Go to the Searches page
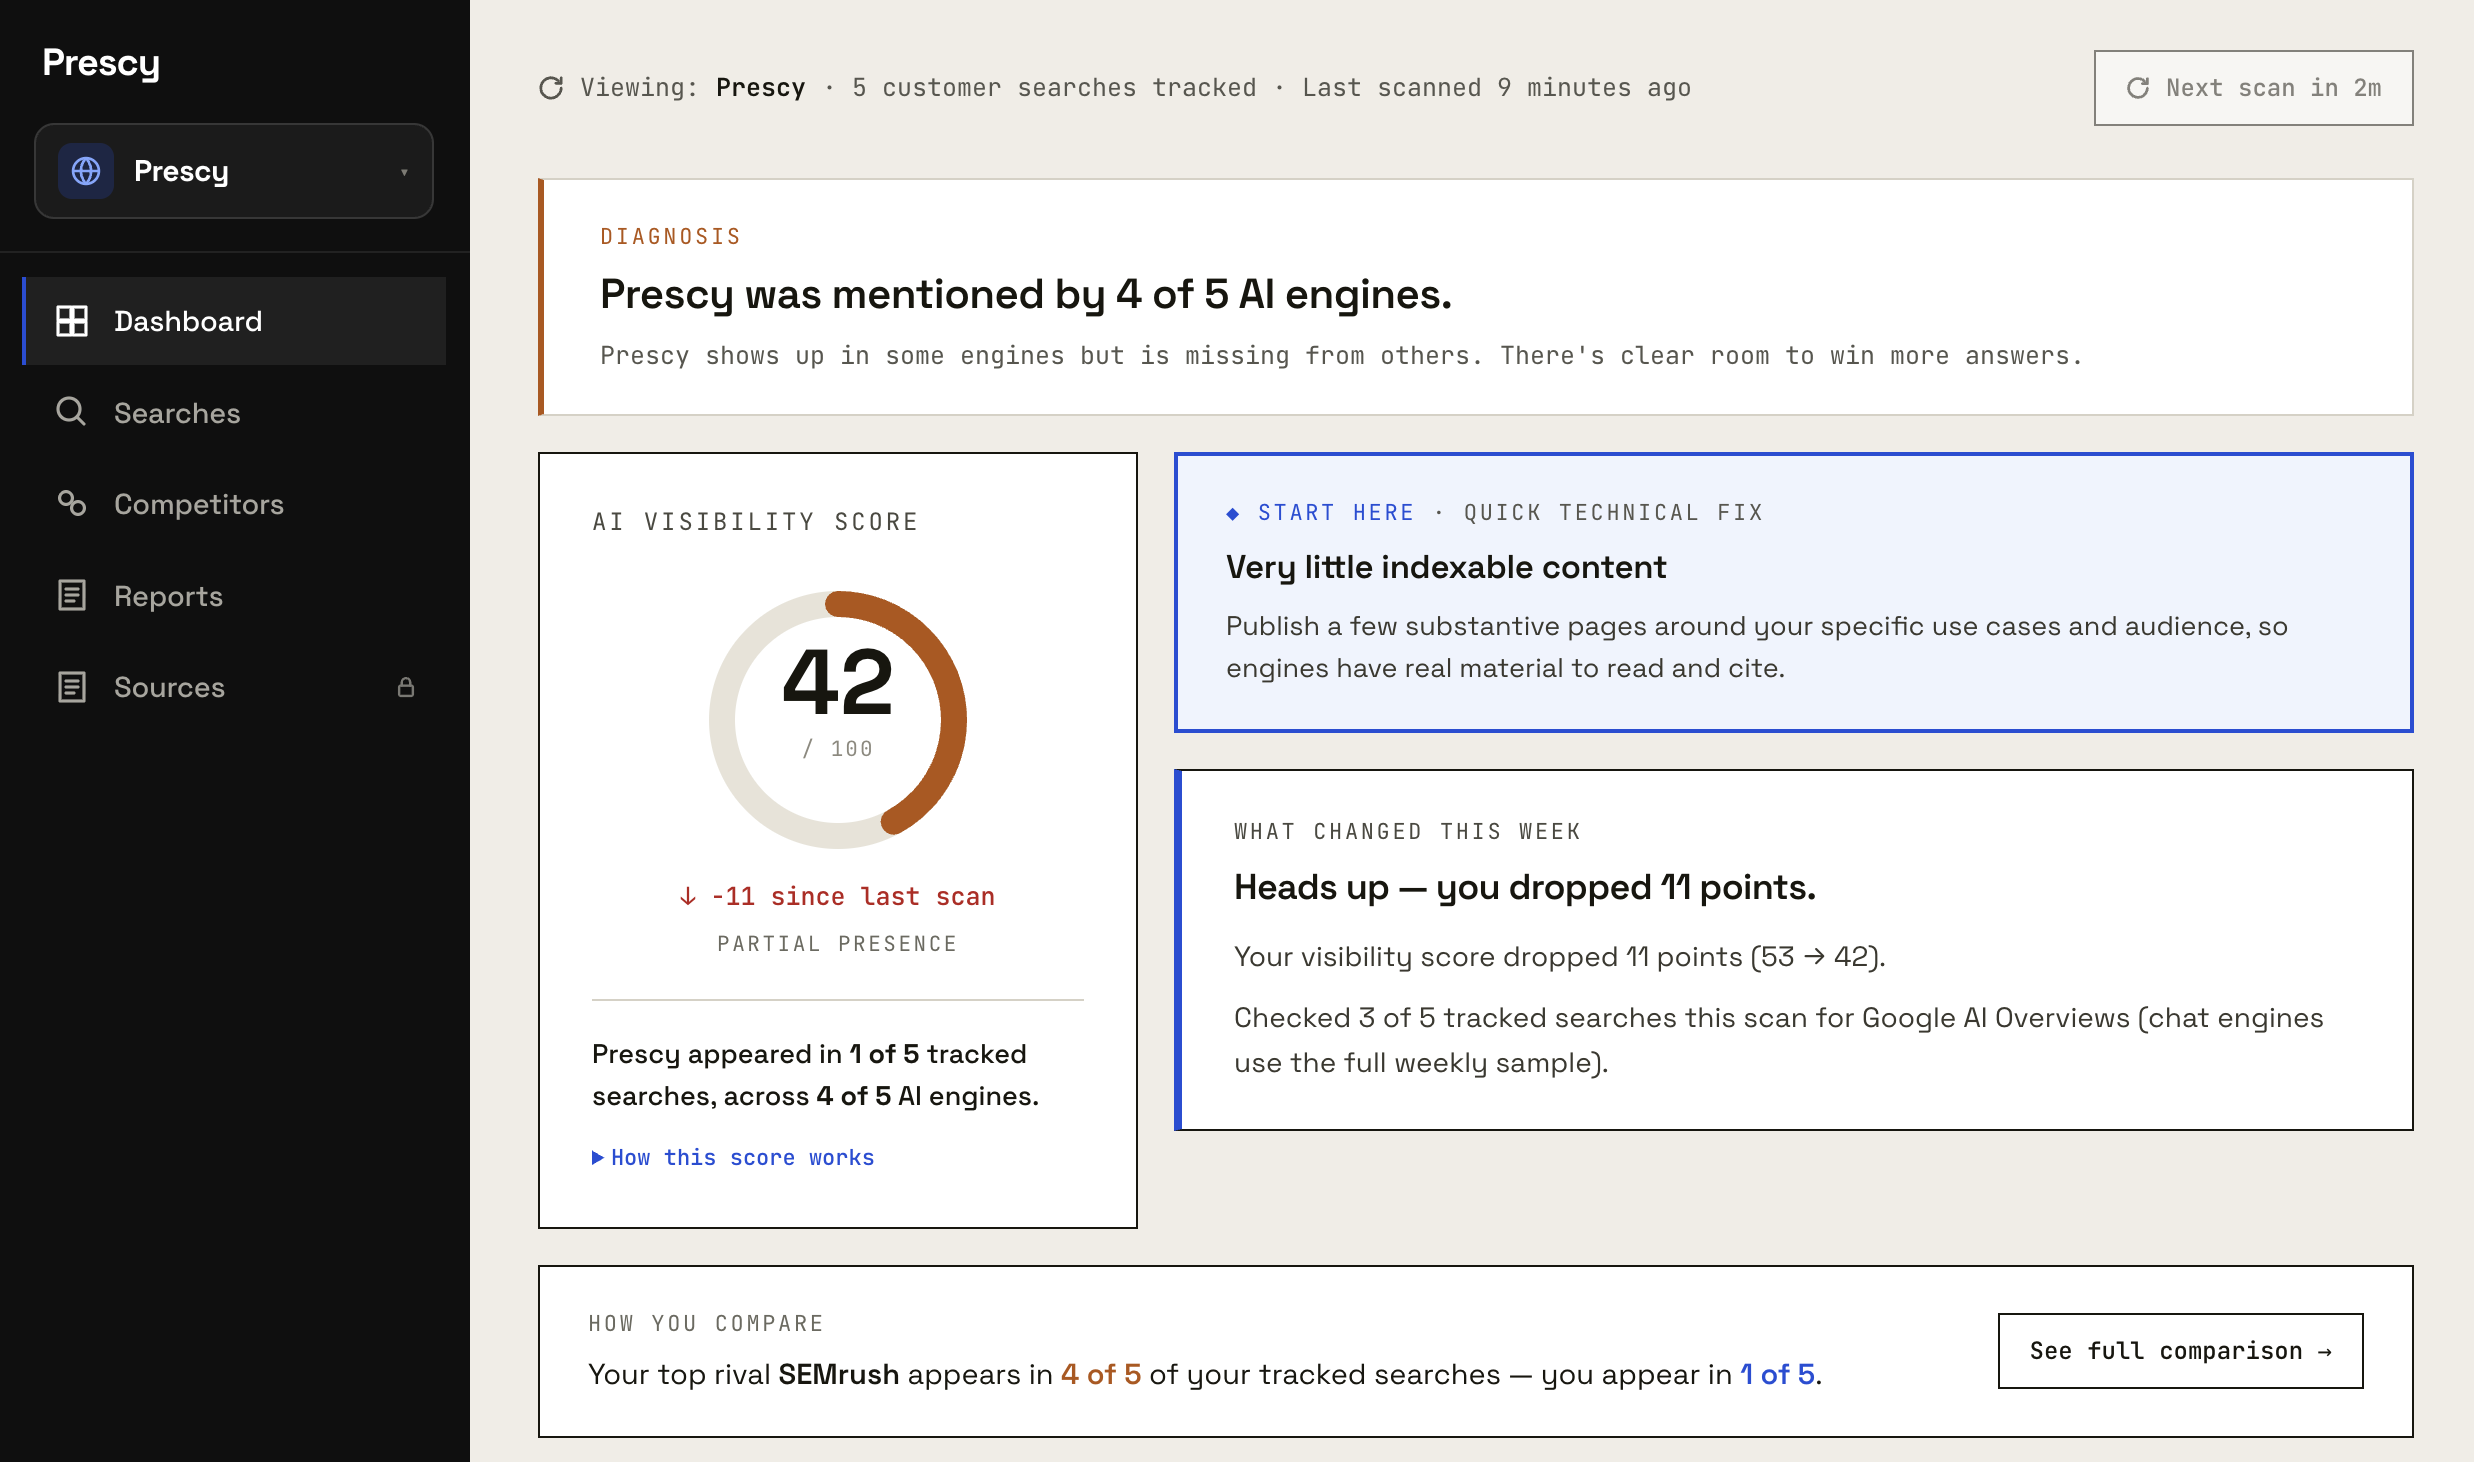 point(234,413)
